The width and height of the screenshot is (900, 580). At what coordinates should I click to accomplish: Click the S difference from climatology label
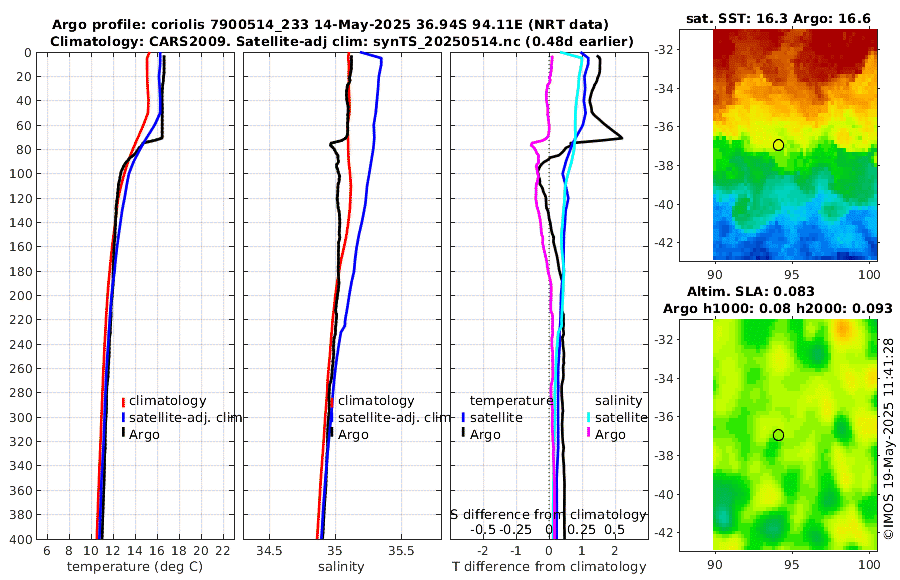coord(548,513)
